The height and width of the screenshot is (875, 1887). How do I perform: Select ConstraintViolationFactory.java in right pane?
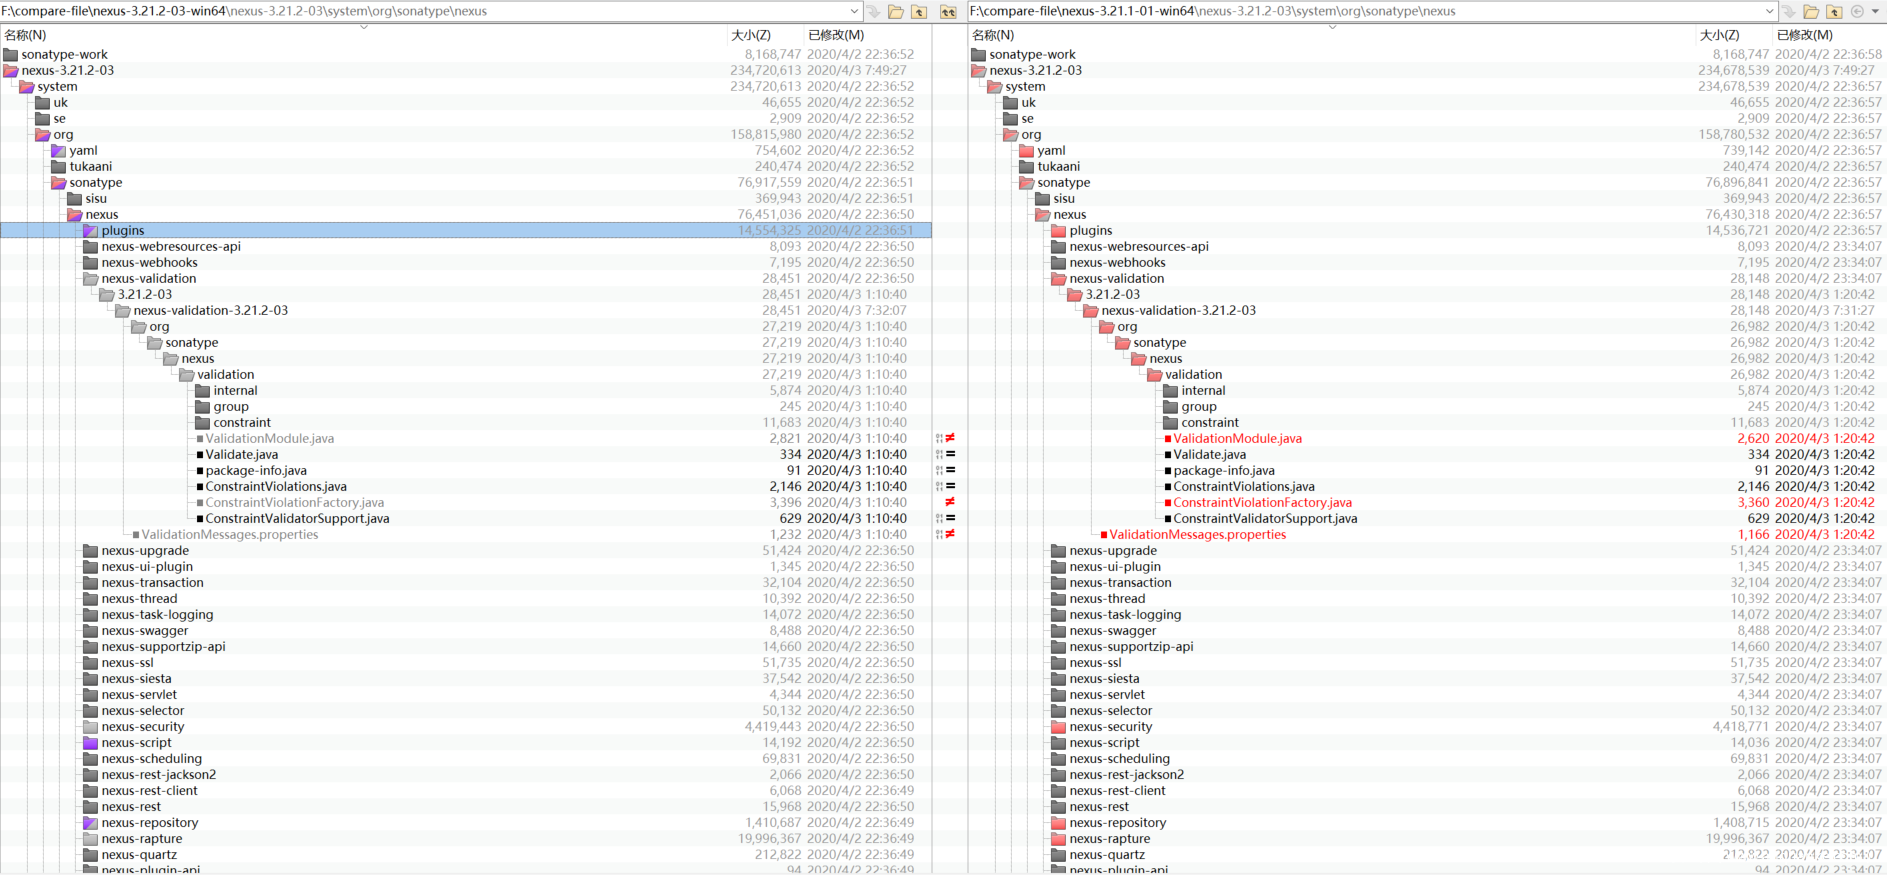[x=1262, y=502]
